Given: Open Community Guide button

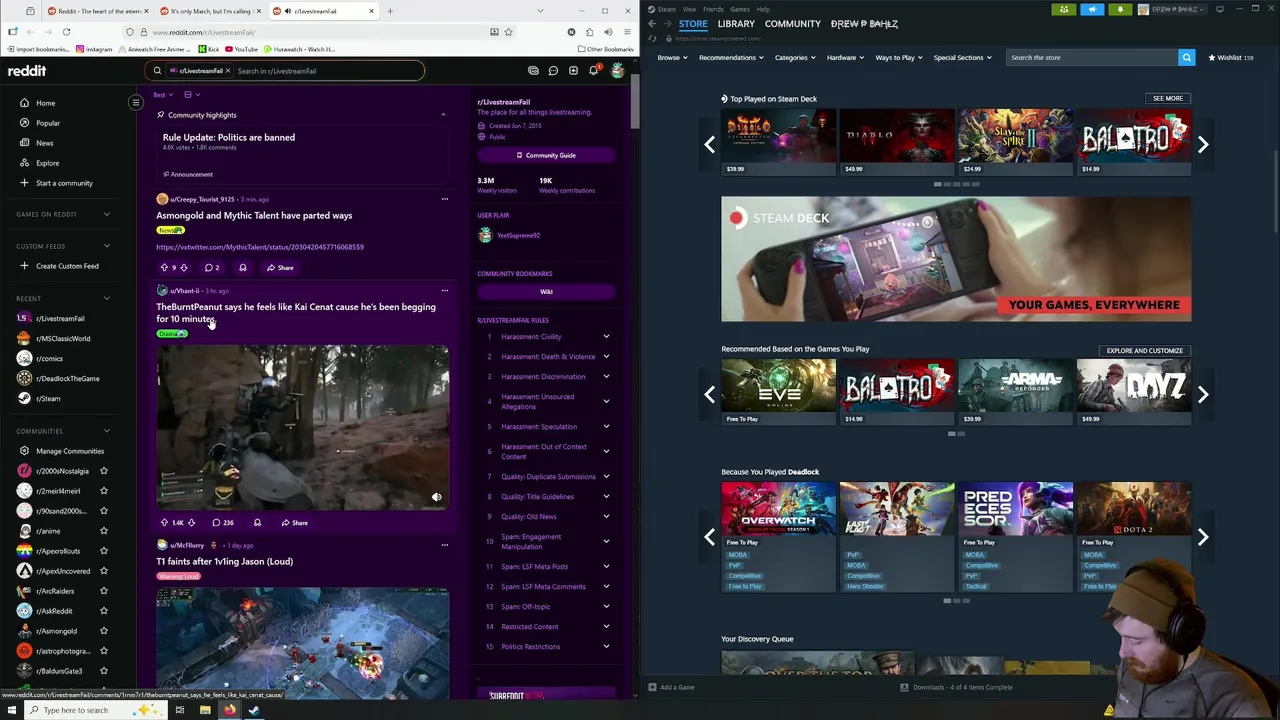Looking at the screenshot, I should (x=546, y=156).
